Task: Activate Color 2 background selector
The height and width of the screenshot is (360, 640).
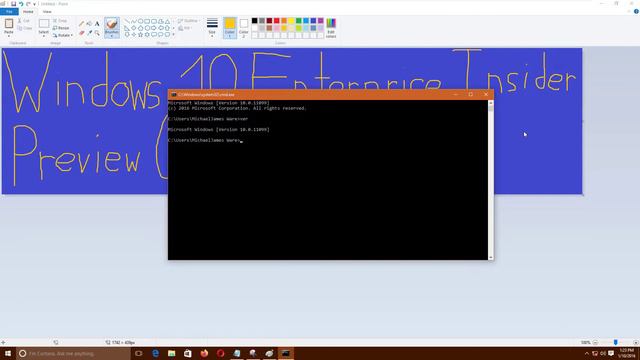Action: click(244, 28)
